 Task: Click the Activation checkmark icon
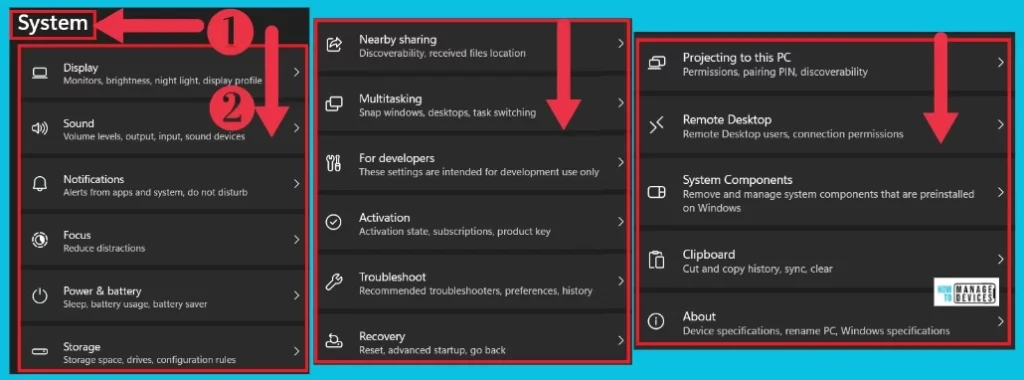pyautogui.click(x=334, y=223)
